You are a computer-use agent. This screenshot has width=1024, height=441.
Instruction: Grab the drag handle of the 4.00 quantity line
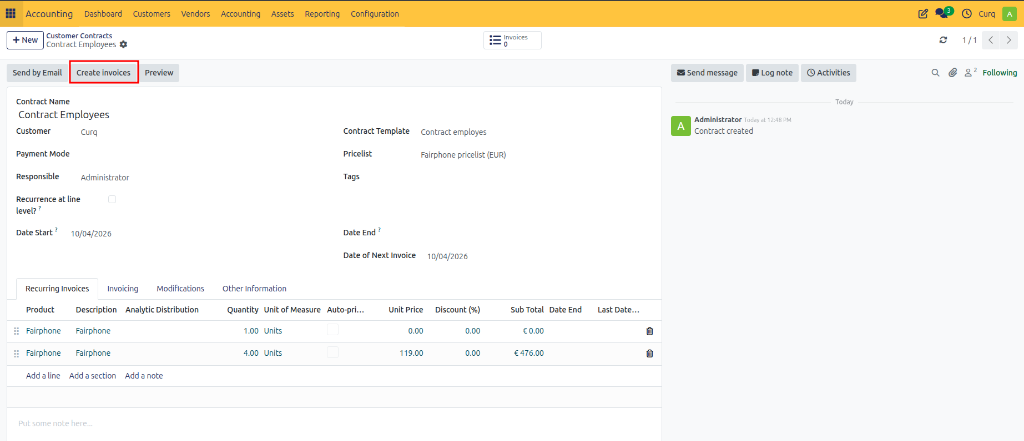[16, 353]
